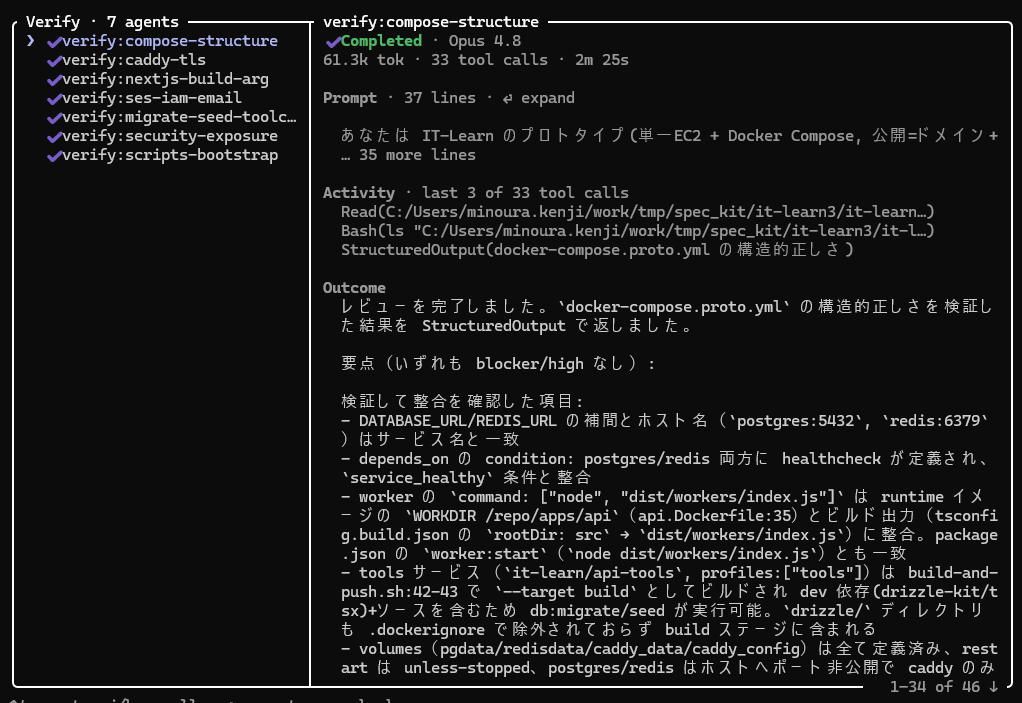Screen dimensions: 1022x703
Task: Click the 'Activity · last 3 of 33 tool calls' heading
Action: click(476, 193)
